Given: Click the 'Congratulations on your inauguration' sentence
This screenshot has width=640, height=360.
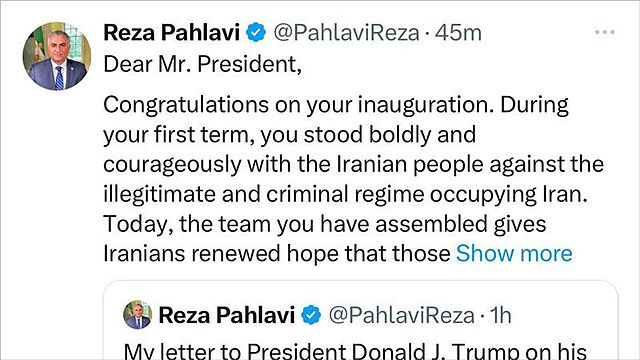Looking at the screenshot, I should (x=296, y=105).
